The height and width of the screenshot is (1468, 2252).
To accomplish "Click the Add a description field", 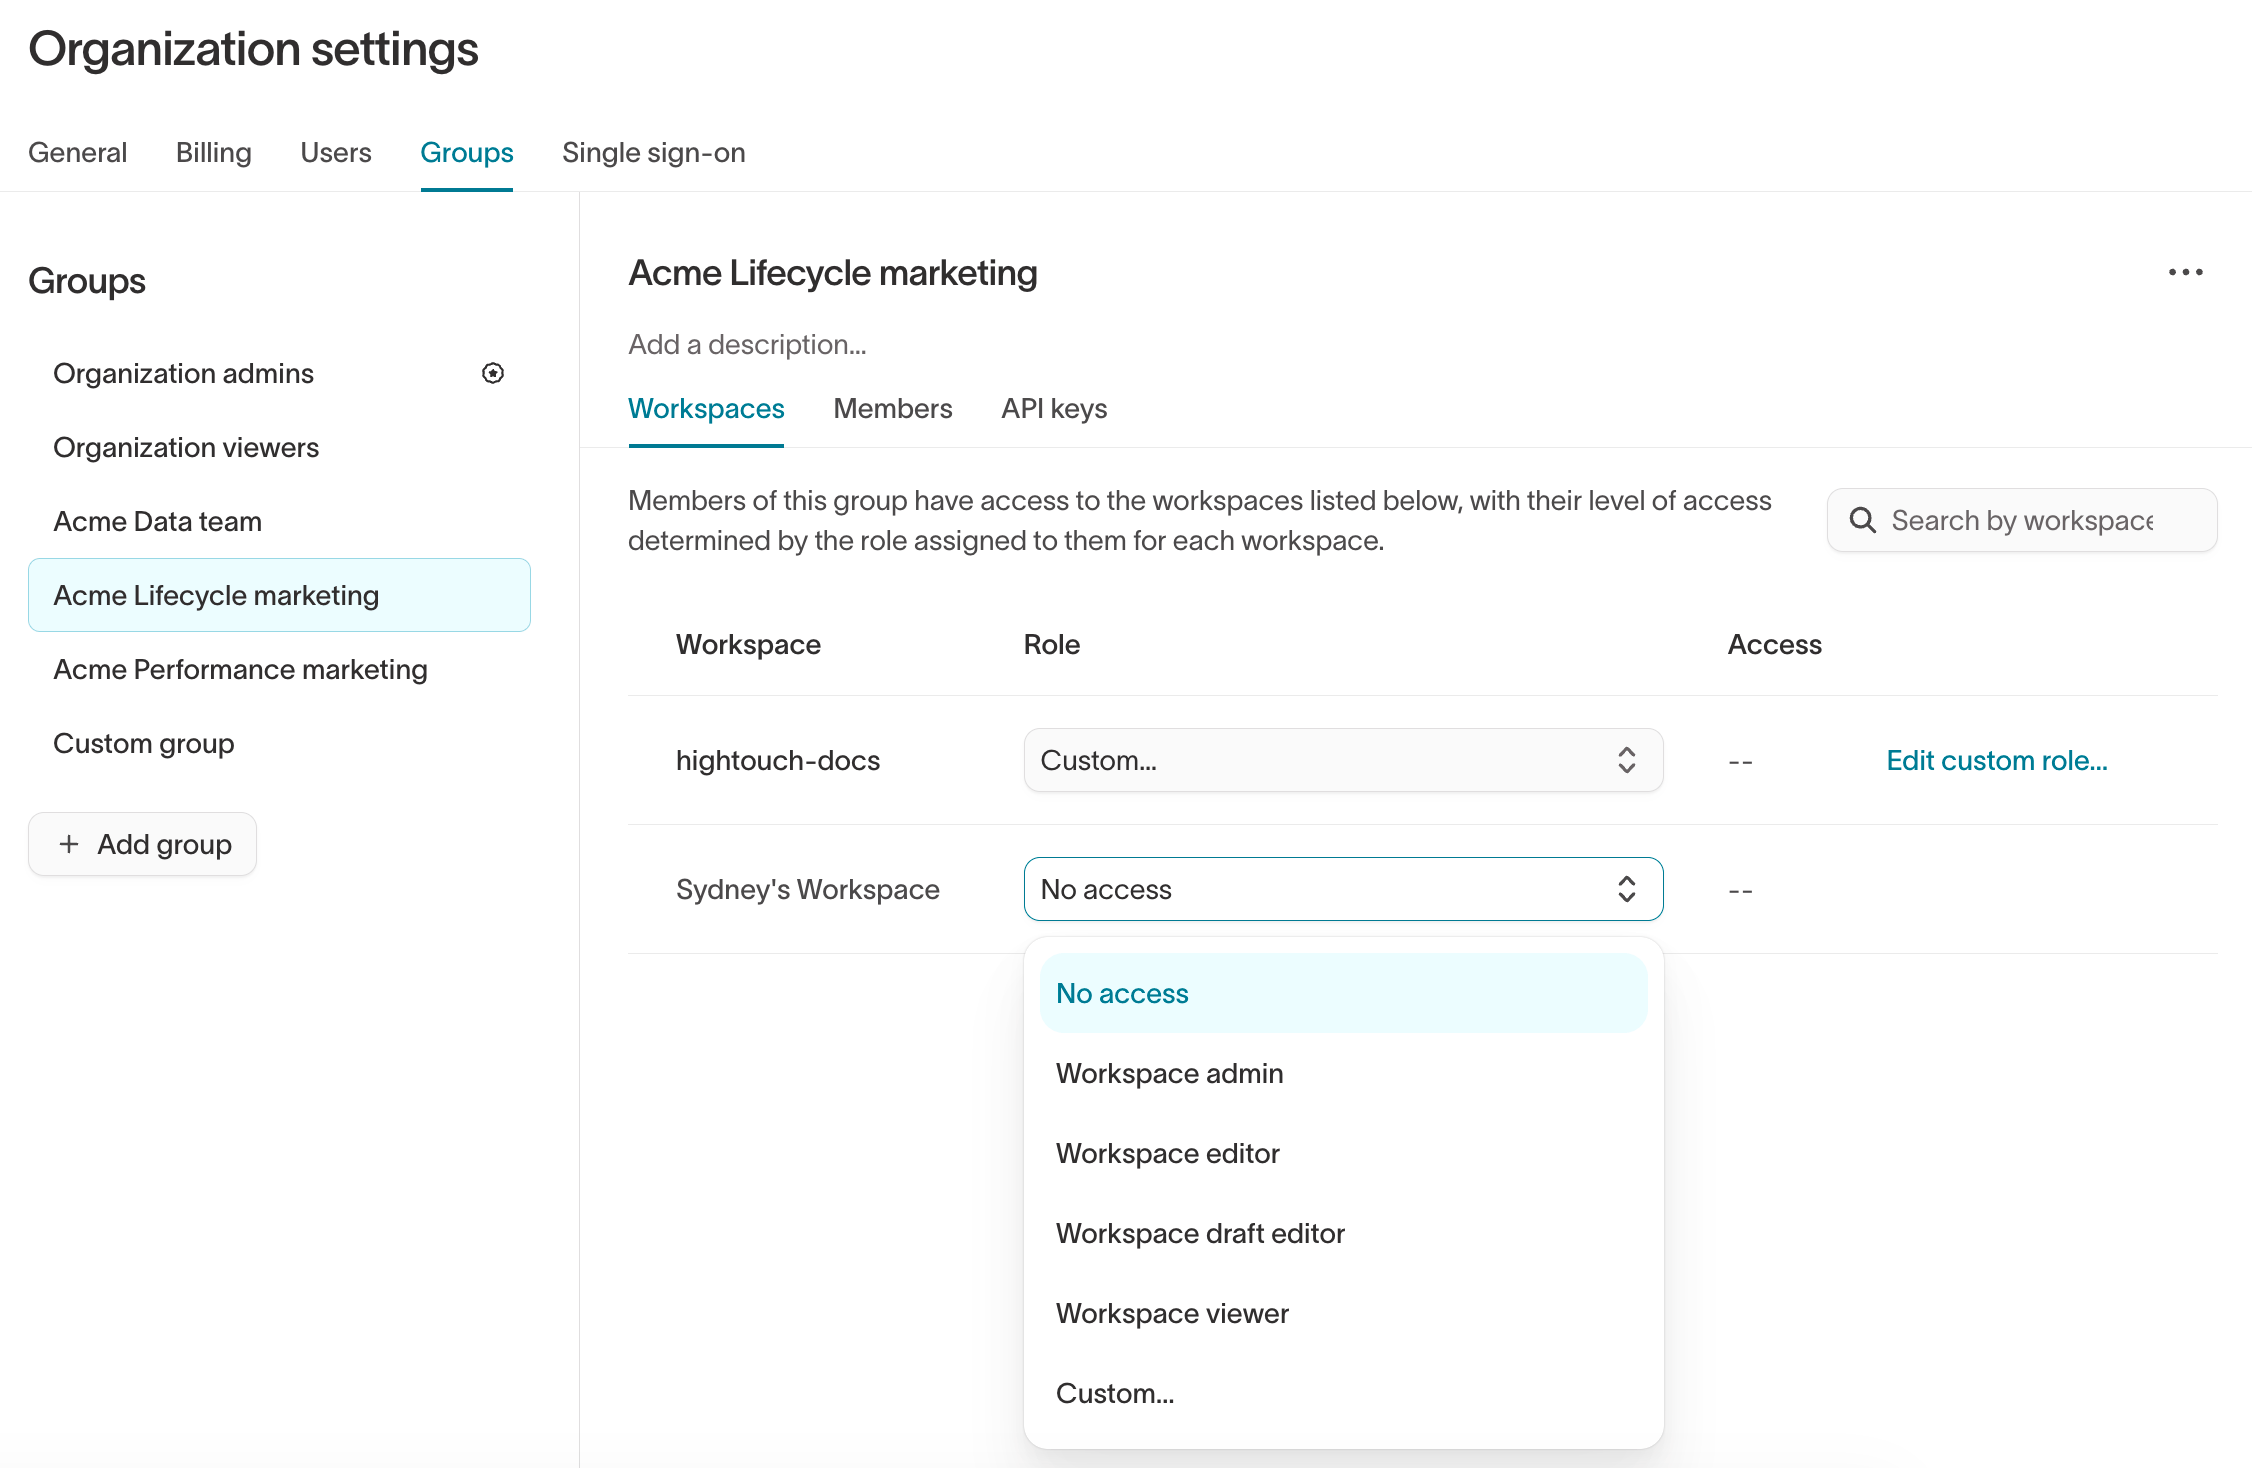I will click(x=748, y=344).
